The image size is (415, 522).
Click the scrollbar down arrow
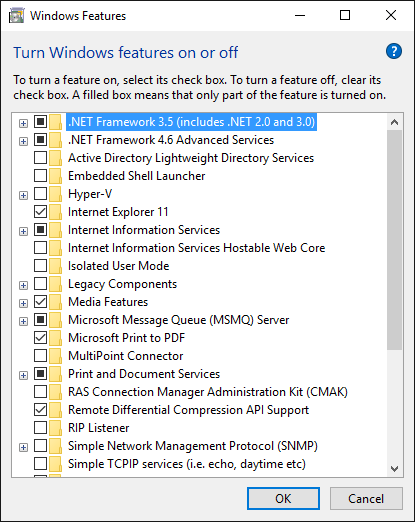pos(395,469)
